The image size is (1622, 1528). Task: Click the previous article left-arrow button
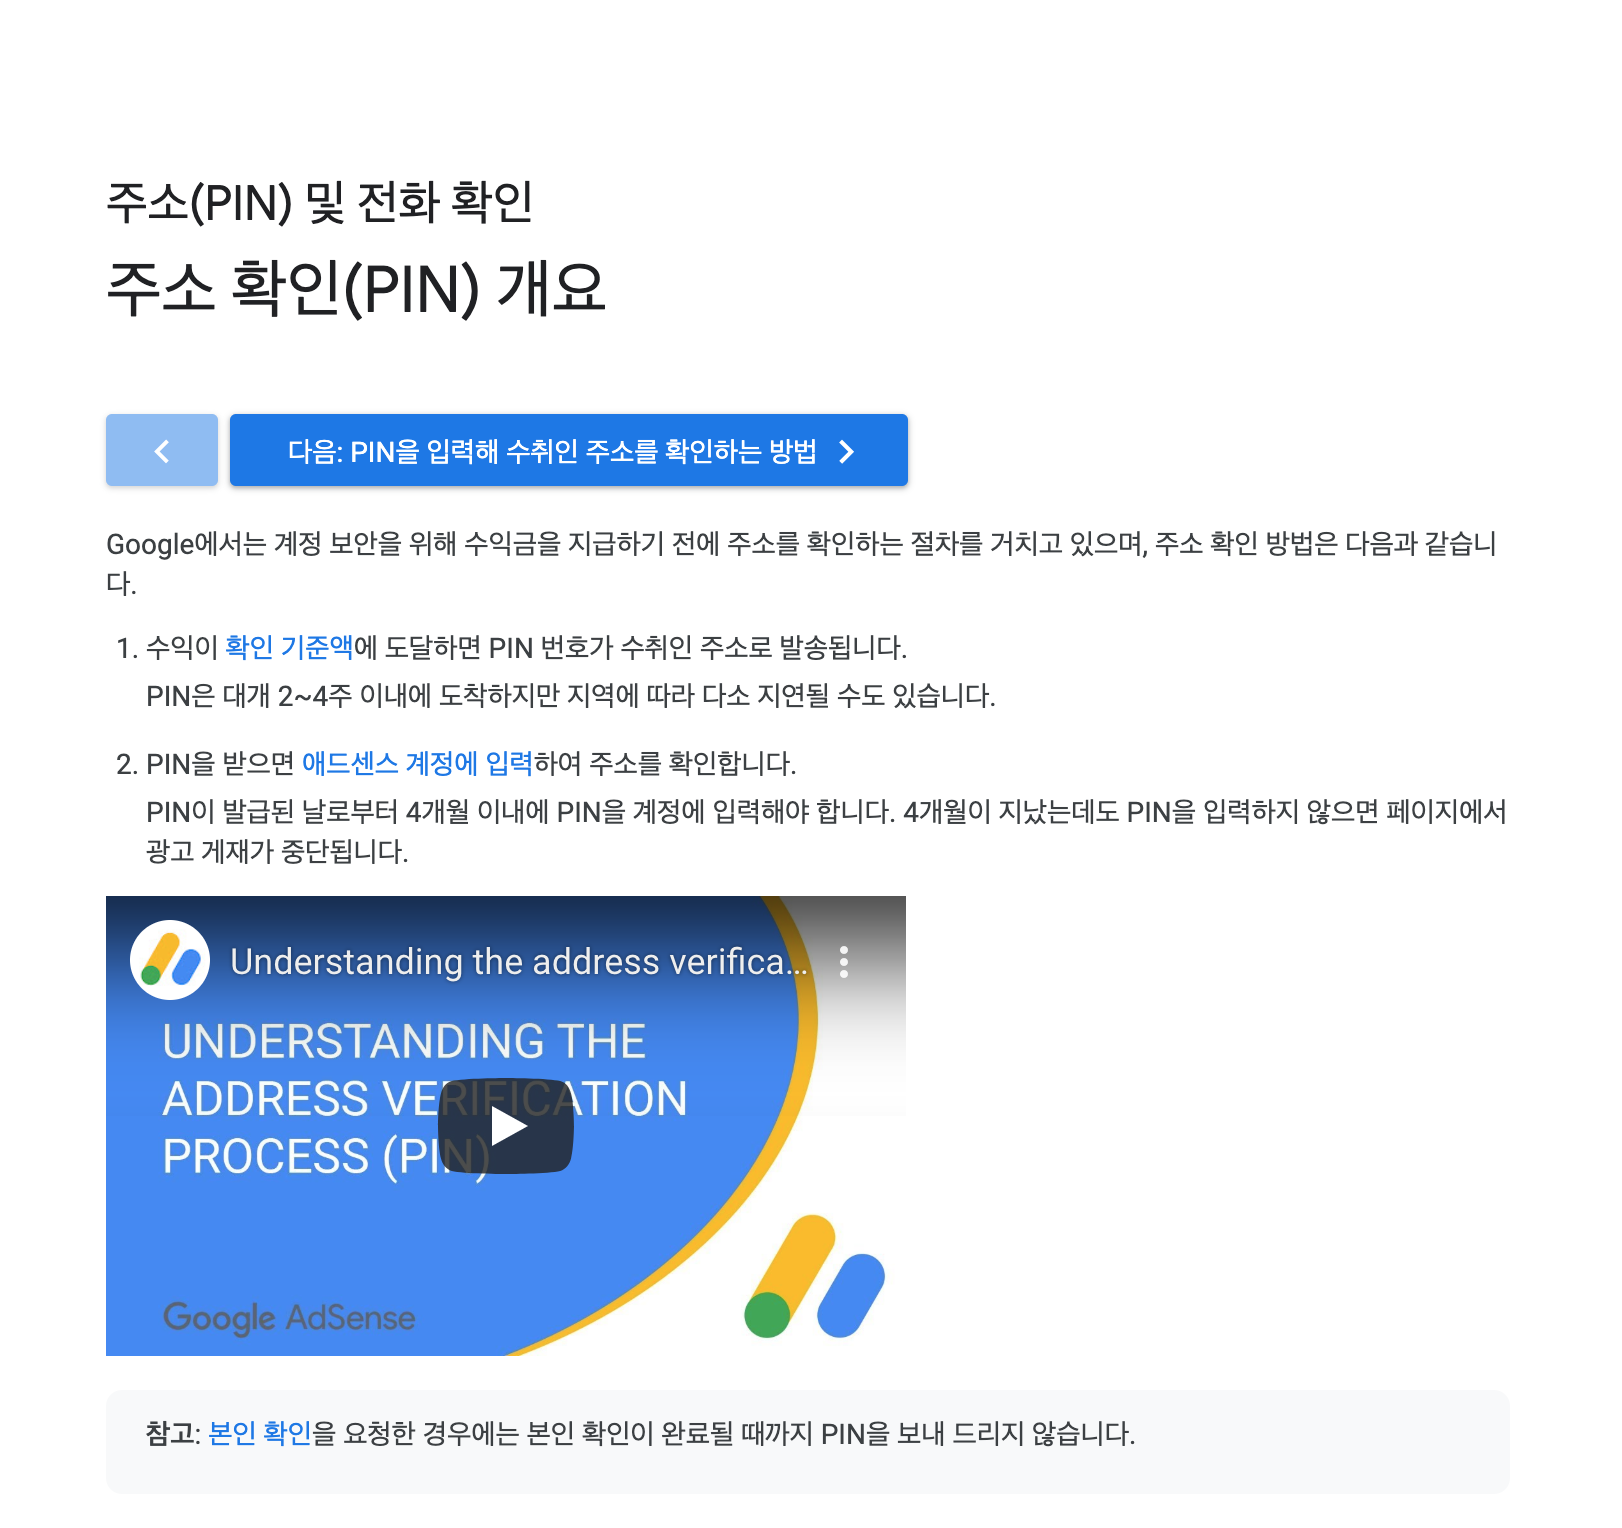click(162, 450)
